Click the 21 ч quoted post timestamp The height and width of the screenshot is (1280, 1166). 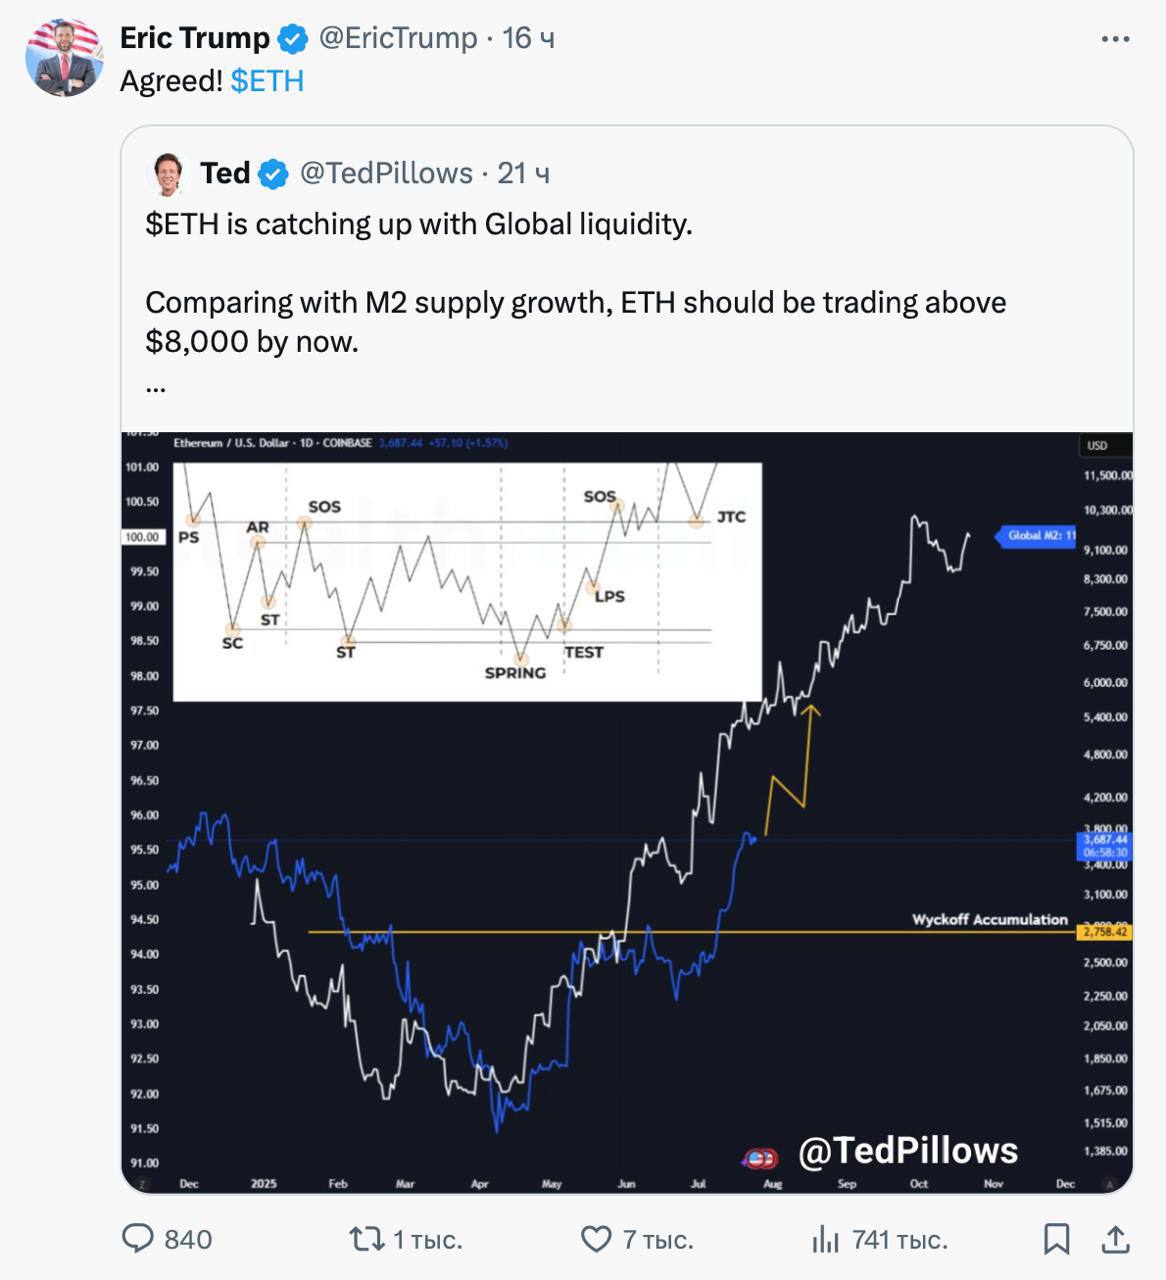pyautogui.click(x=523, y=173)
